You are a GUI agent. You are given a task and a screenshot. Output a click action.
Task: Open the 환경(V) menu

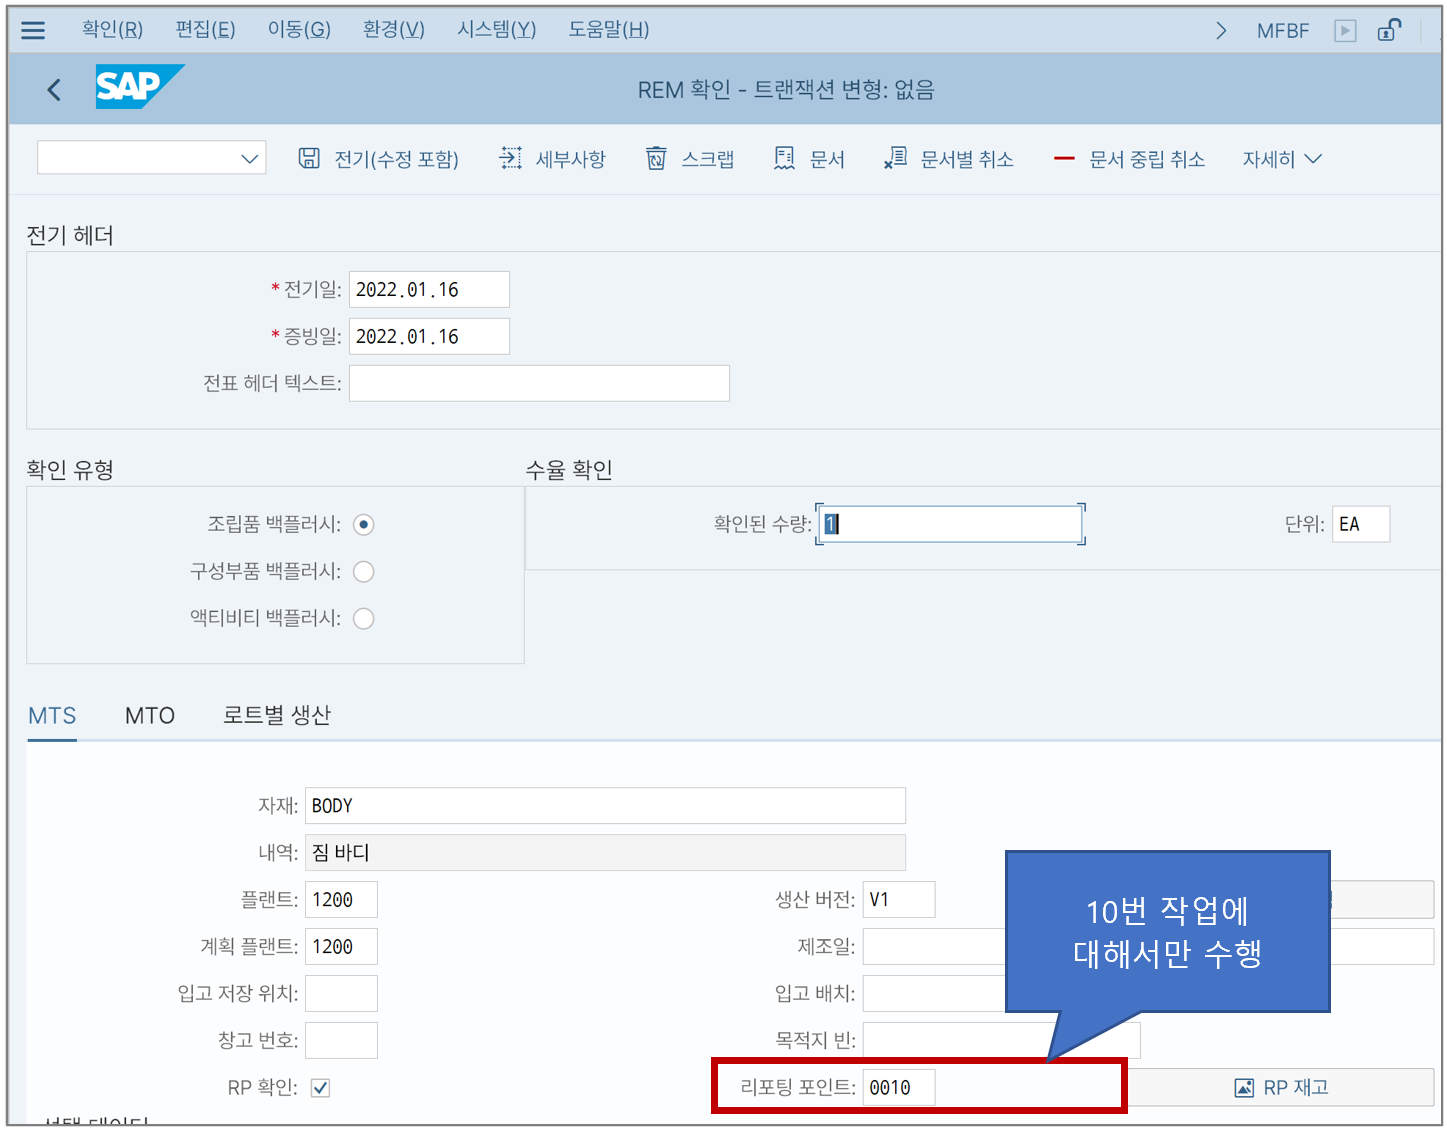tap(394, 30)
